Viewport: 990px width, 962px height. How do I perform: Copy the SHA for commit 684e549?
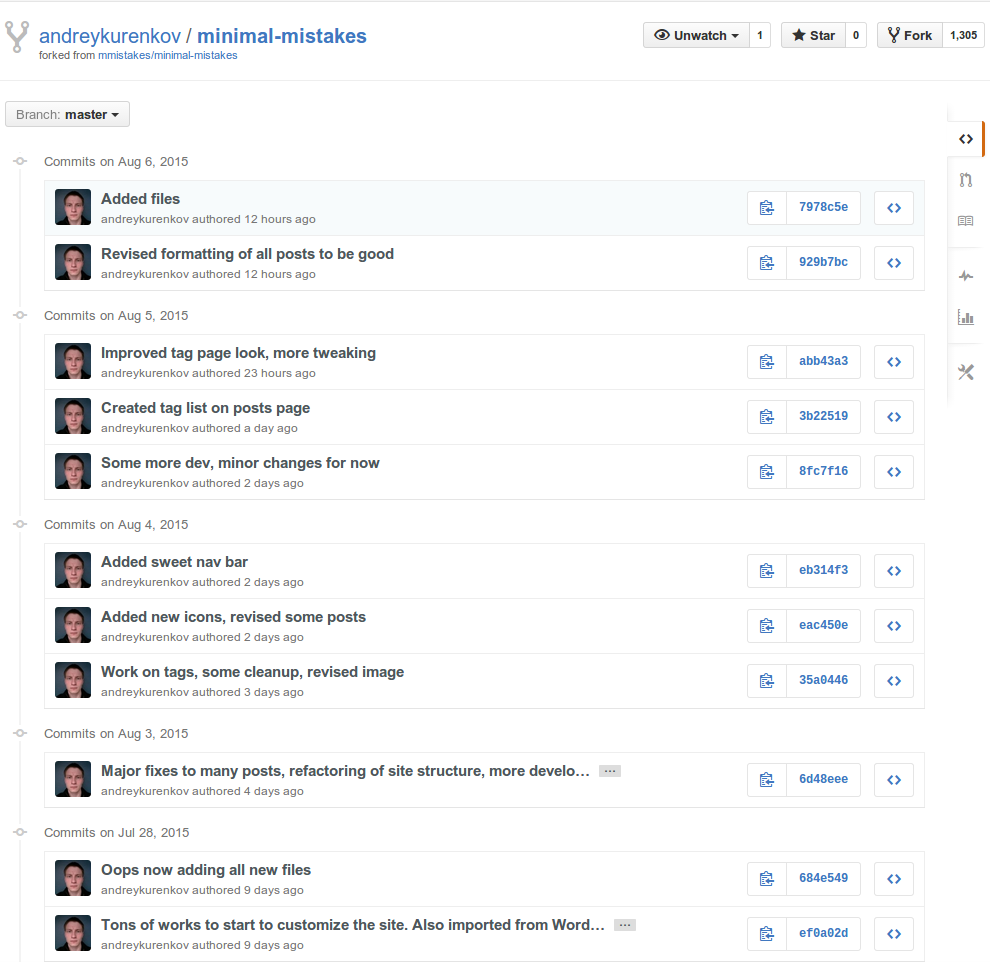point(766,879)
